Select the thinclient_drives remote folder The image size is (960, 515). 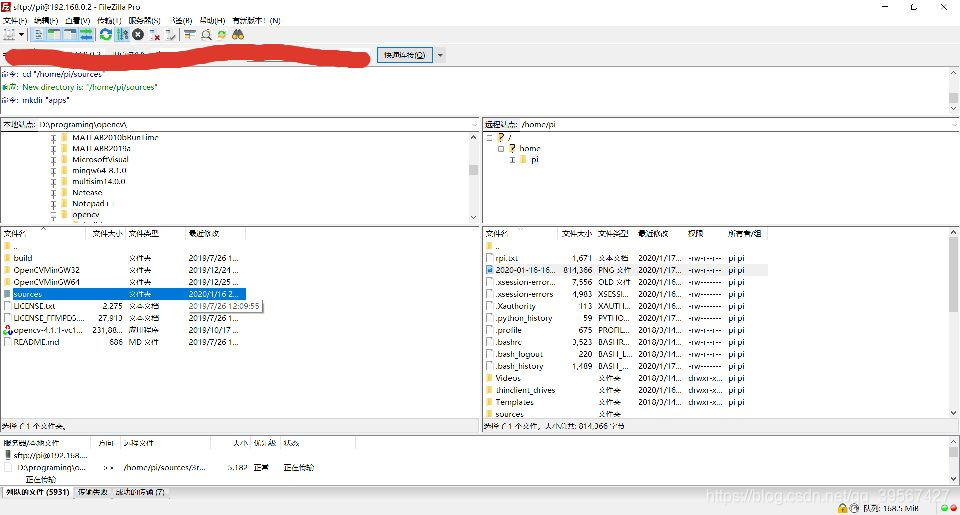[525, 390]
